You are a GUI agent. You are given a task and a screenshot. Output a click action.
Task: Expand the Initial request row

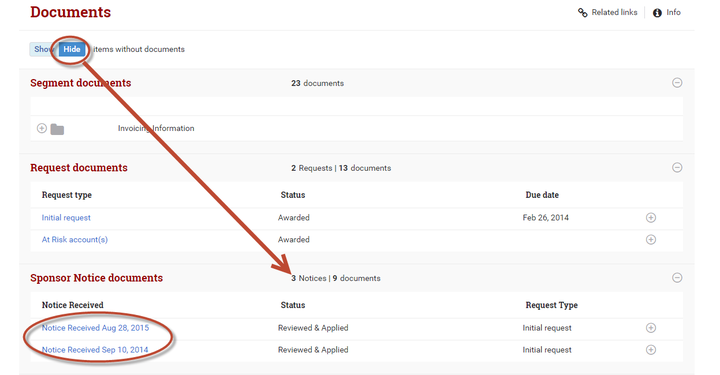click(651, 218)
